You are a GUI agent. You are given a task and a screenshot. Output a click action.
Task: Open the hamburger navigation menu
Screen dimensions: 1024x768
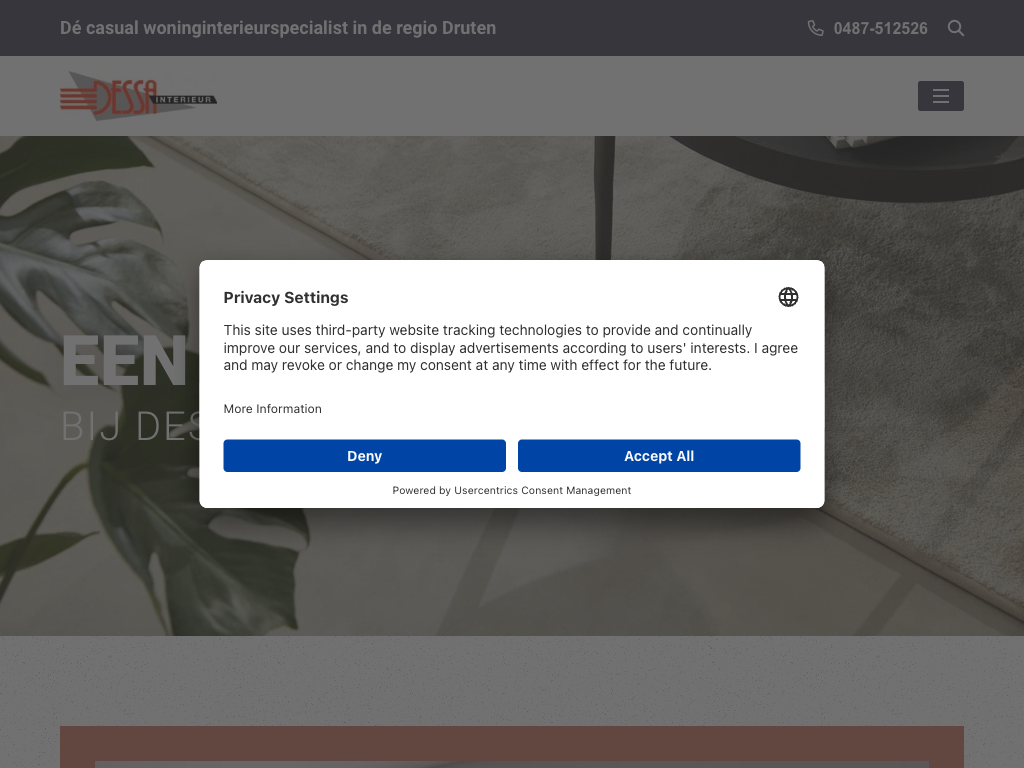pyautogui.click(x=940, y=96)
